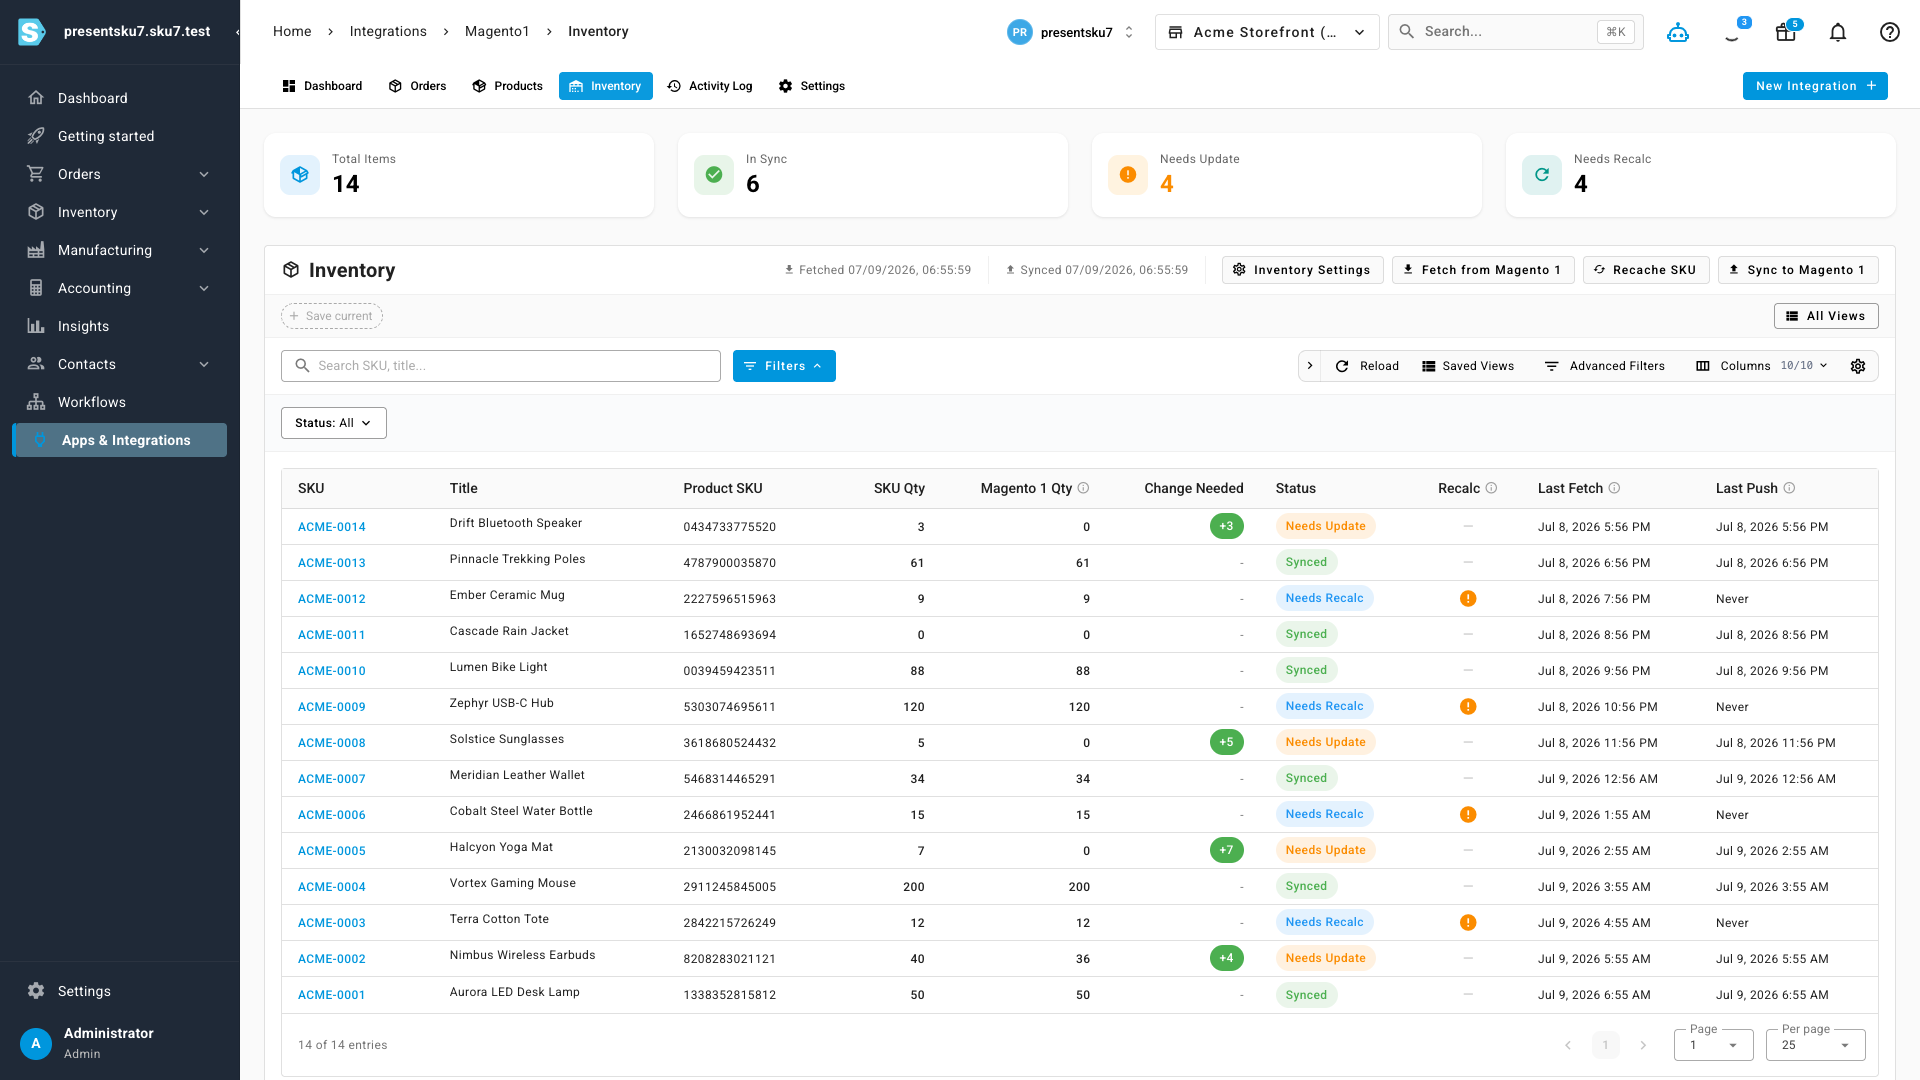Open Saved Views

coord(1468,366)
